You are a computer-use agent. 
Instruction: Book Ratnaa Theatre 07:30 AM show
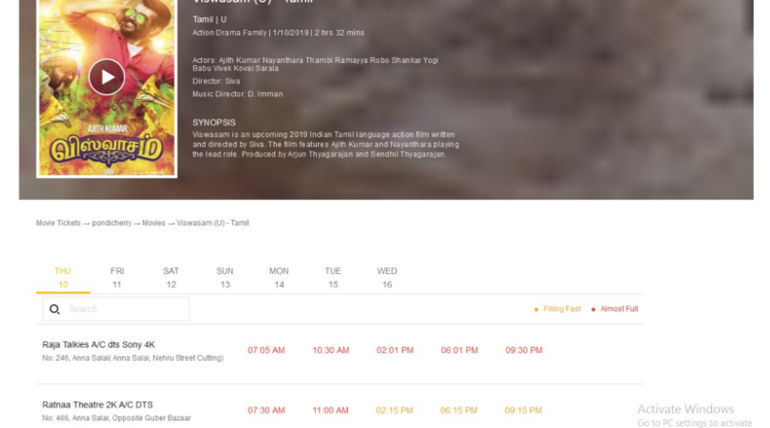coord(266,410)
